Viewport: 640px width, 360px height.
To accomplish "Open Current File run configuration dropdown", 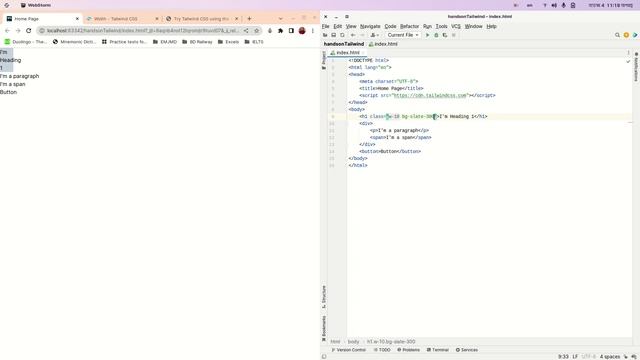I will pyautogui.click(x=403, y=35).
